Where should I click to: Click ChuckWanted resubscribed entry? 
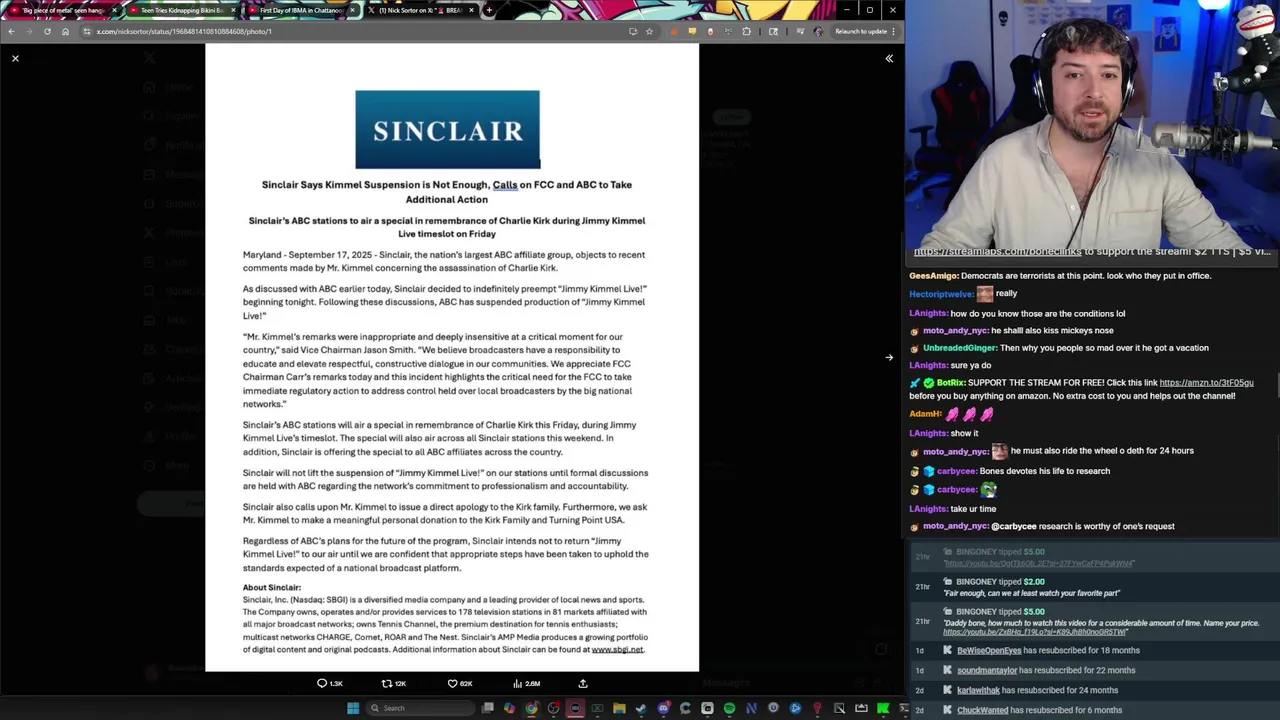tap(1094, 710)
